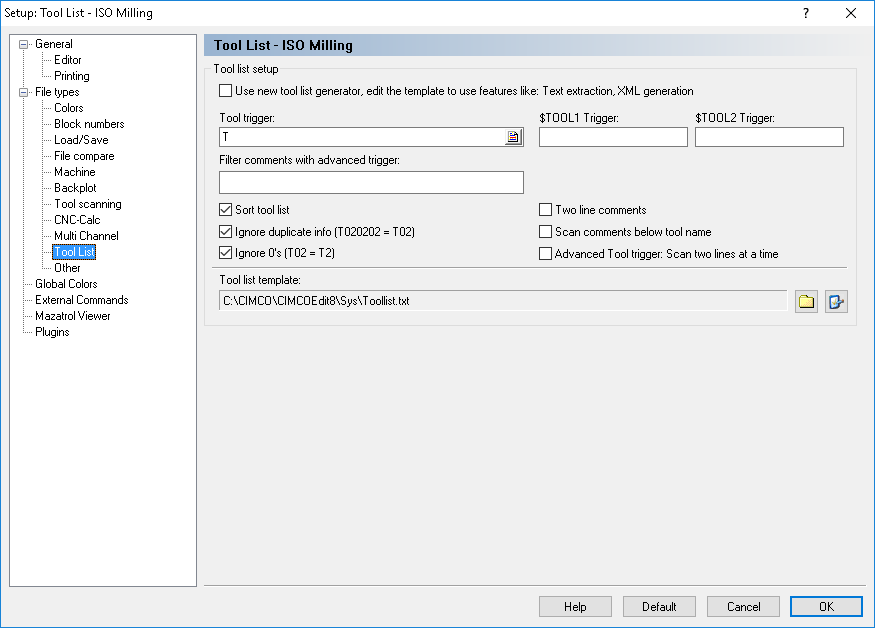Collapse the File types tree node
The image size is (875, 628).
23,92
